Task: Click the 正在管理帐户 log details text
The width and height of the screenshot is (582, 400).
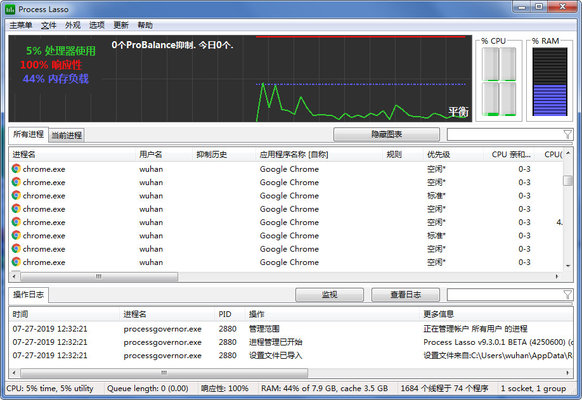Action: tap(475, 329)
